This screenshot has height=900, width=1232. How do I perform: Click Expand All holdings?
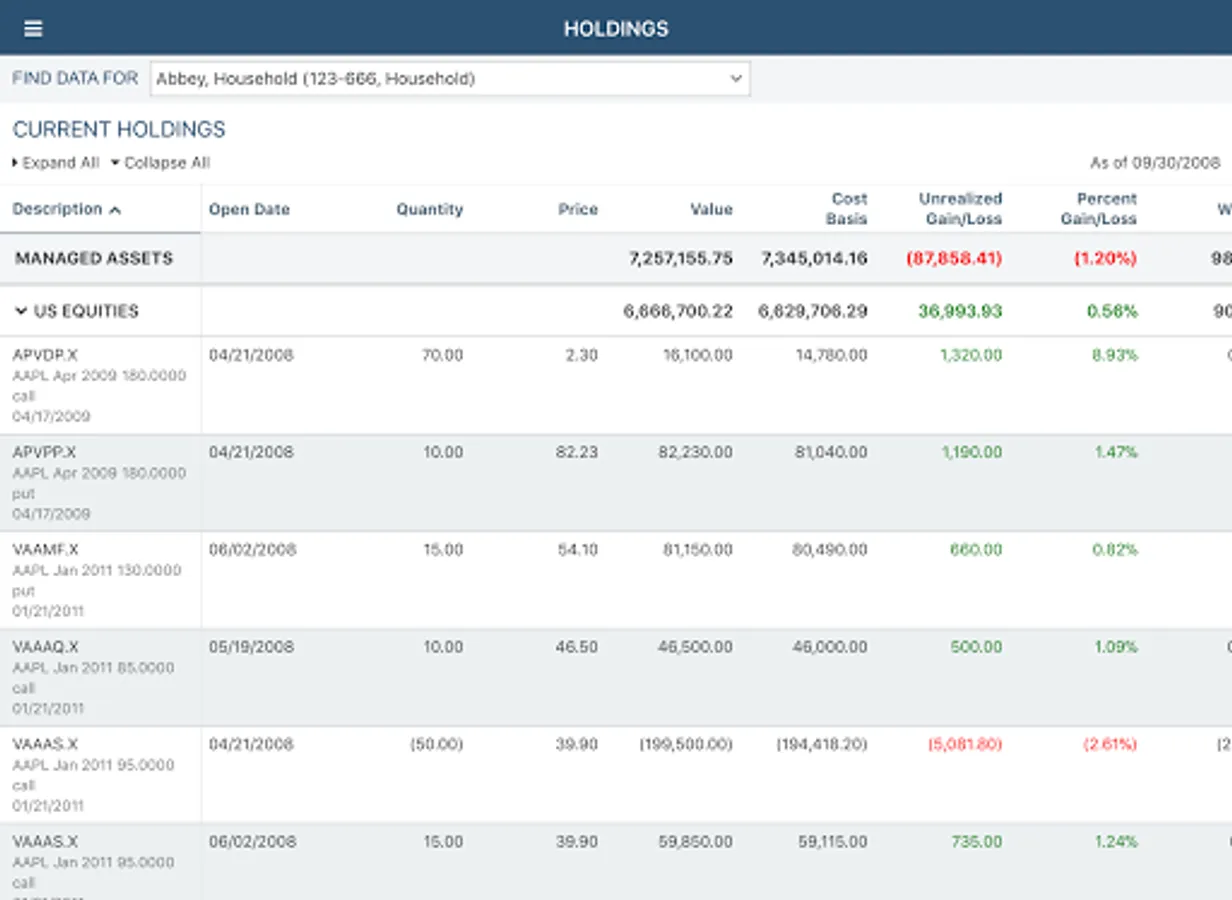pos(56,163)
